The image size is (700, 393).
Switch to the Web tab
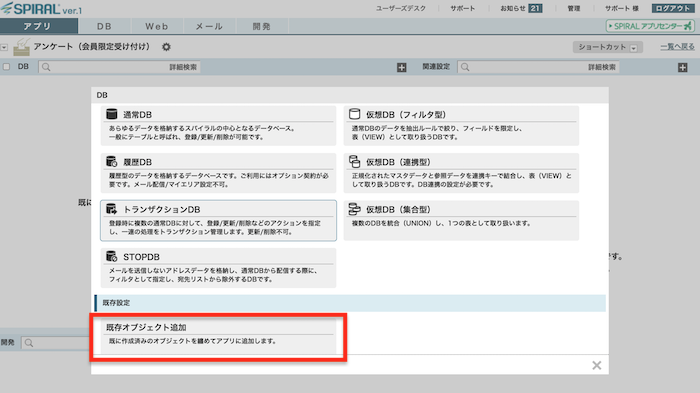click(157, 26)
